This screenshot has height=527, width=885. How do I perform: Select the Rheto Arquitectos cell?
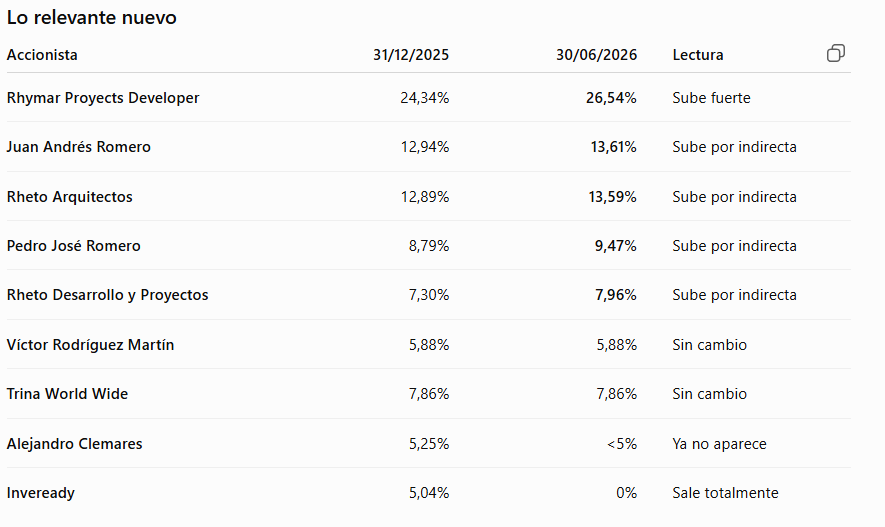point(69,196)
